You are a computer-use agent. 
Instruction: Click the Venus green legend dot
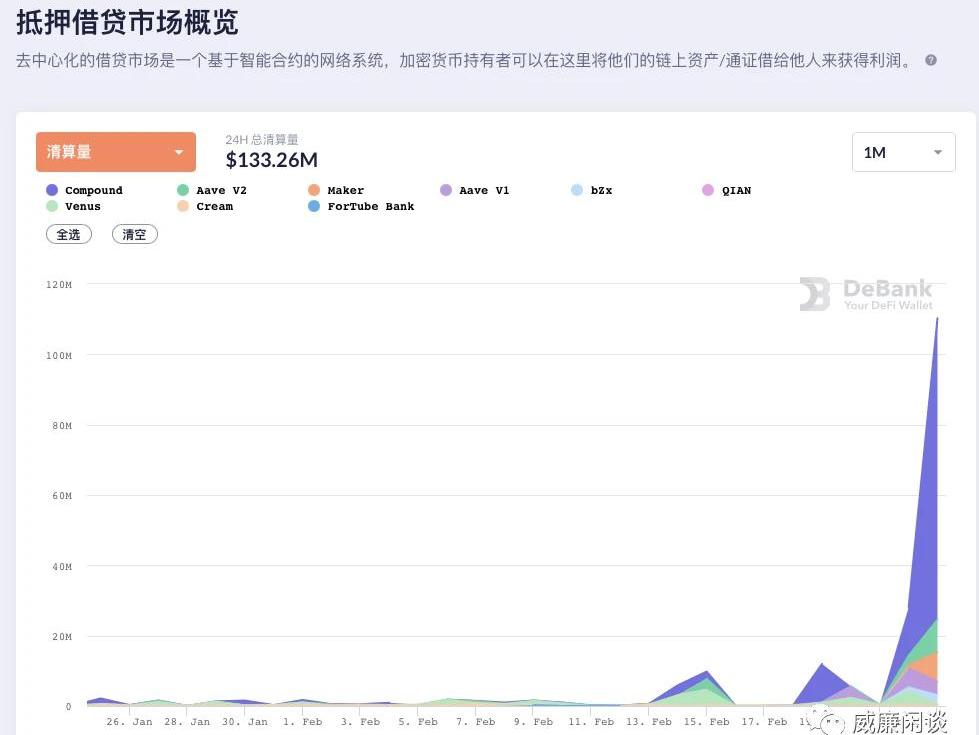pyautogui.click(x=52, y=206)
